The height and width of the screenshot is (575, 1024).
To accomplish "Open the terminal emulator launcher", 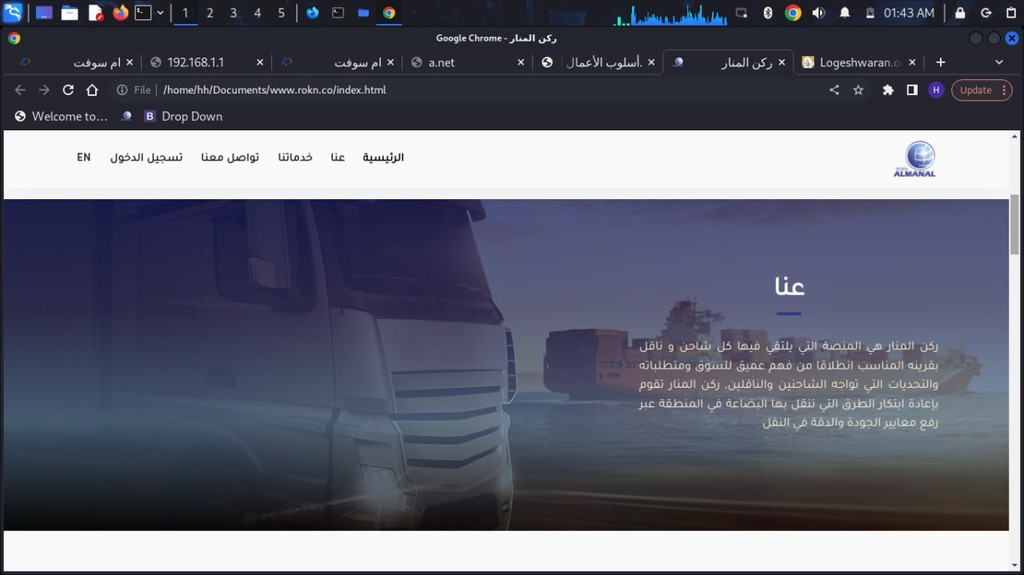I will click(x=143, y=12).
